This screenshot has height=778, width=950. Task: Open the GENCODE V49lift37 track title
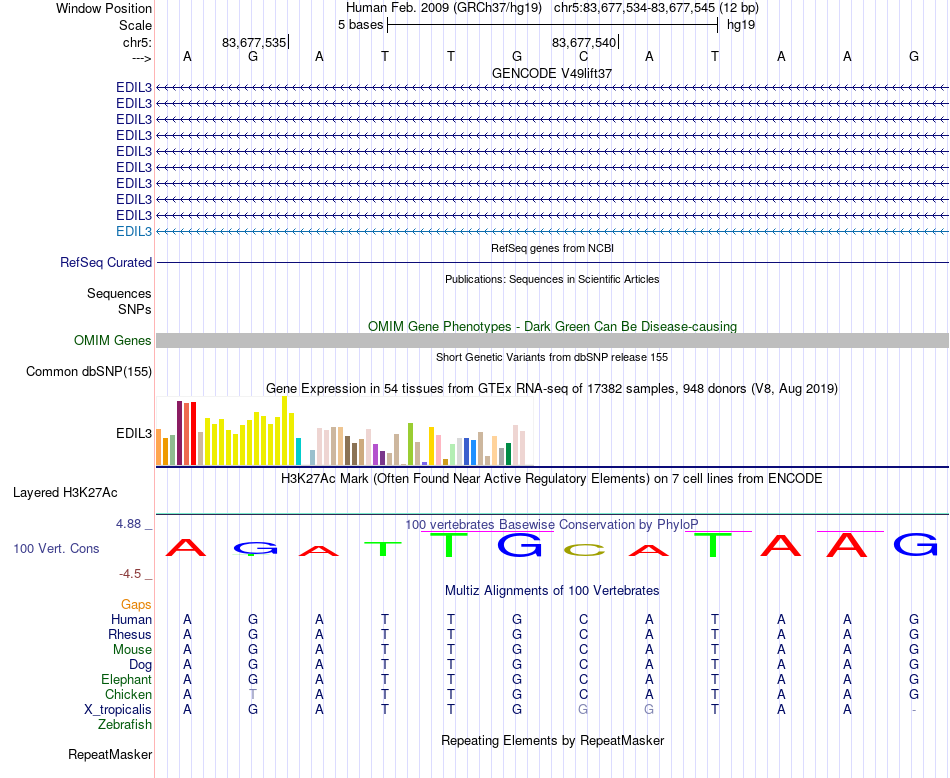tap(552, 73)
